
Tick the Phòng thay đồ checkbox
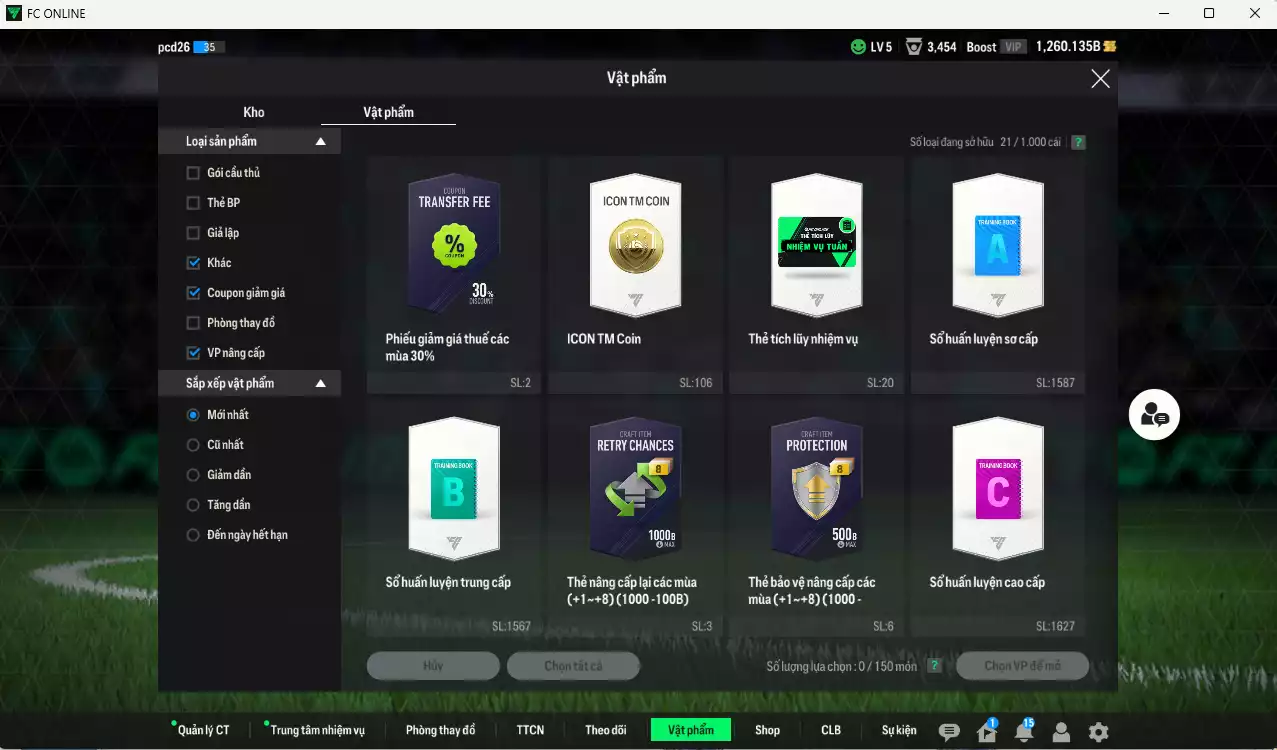click(x=194, y=323)
